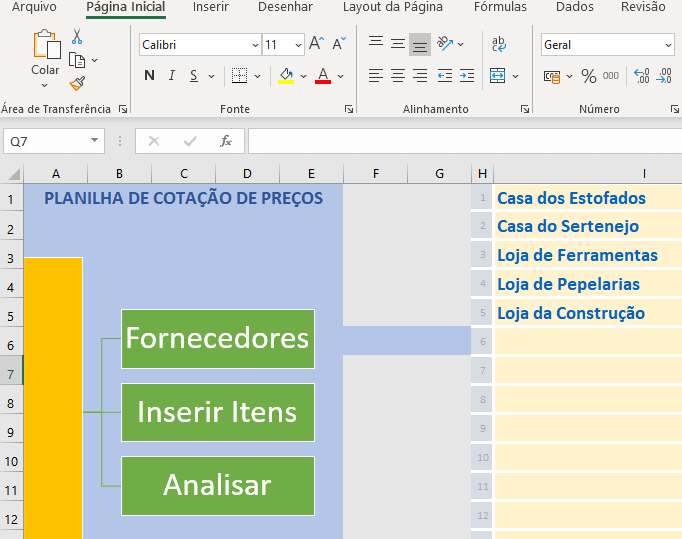The image size is (682, 539).
Task: Align text left
Action: (x=376, y=76)
